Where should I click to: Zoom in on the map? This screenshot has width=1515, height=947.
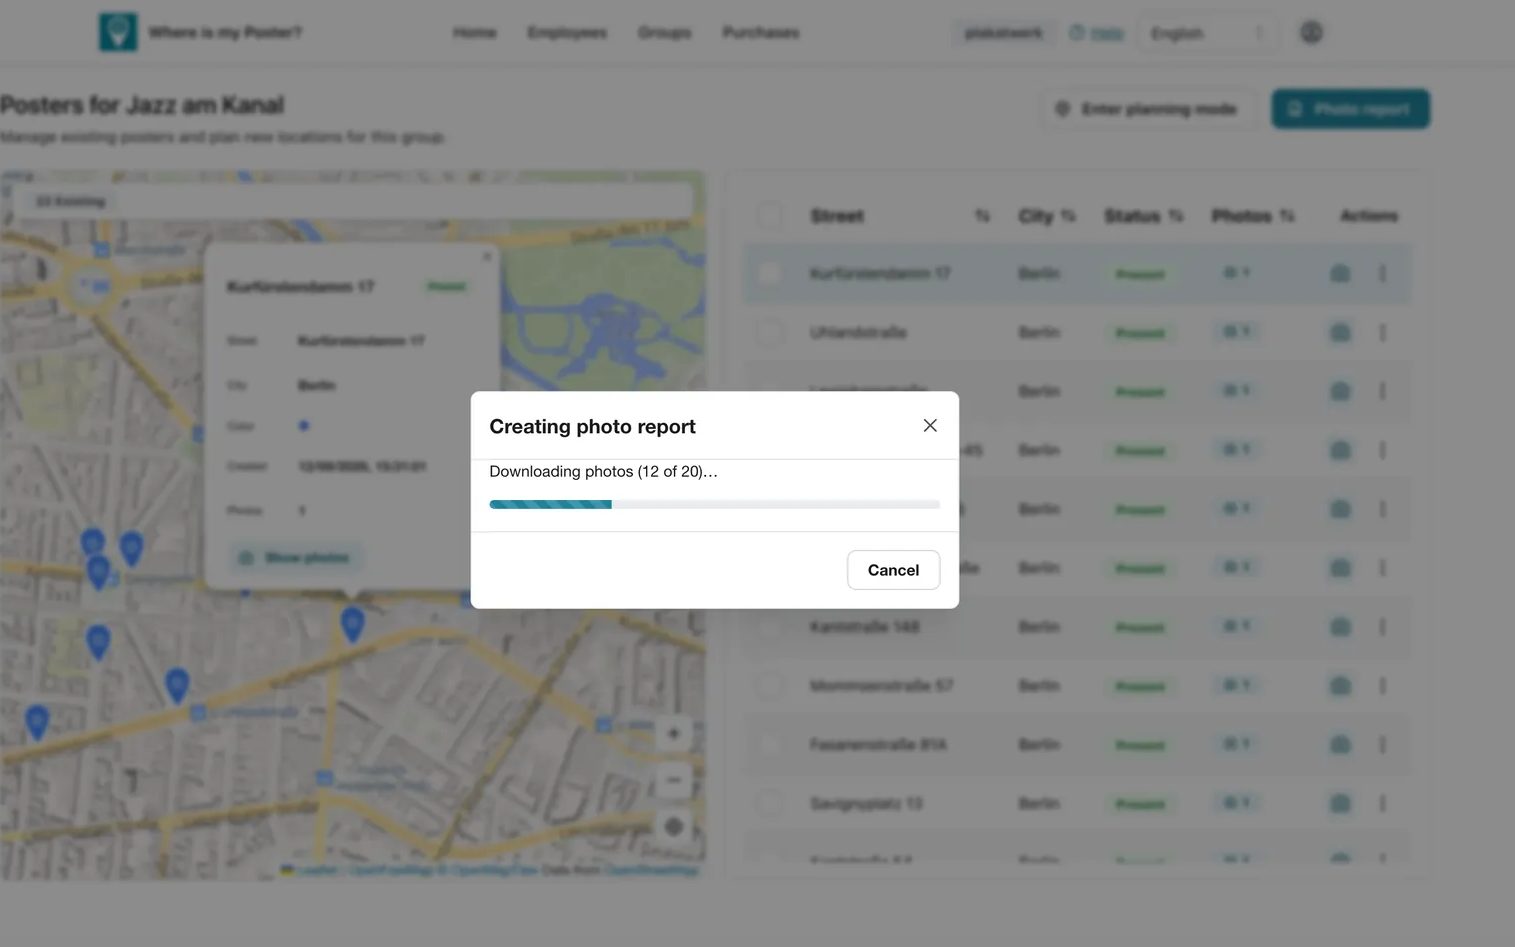tap(673, 734)
